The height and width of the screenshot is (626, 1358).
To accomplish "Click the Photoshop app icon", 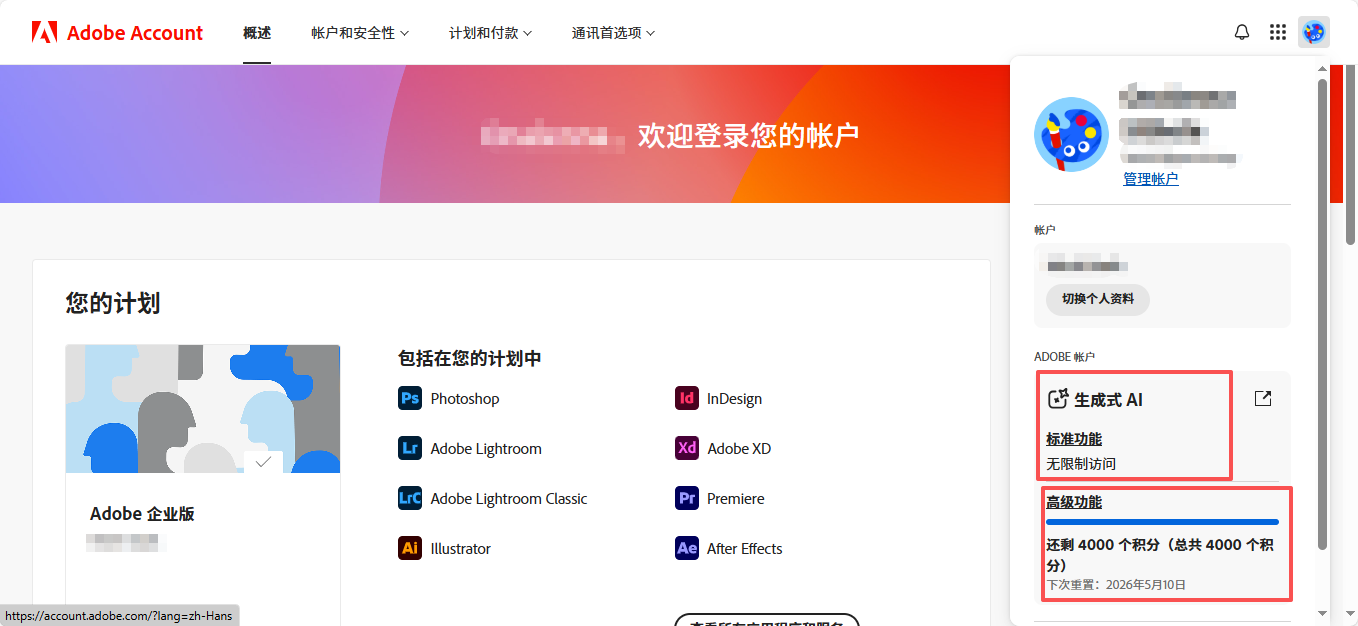I will [410, 398].
